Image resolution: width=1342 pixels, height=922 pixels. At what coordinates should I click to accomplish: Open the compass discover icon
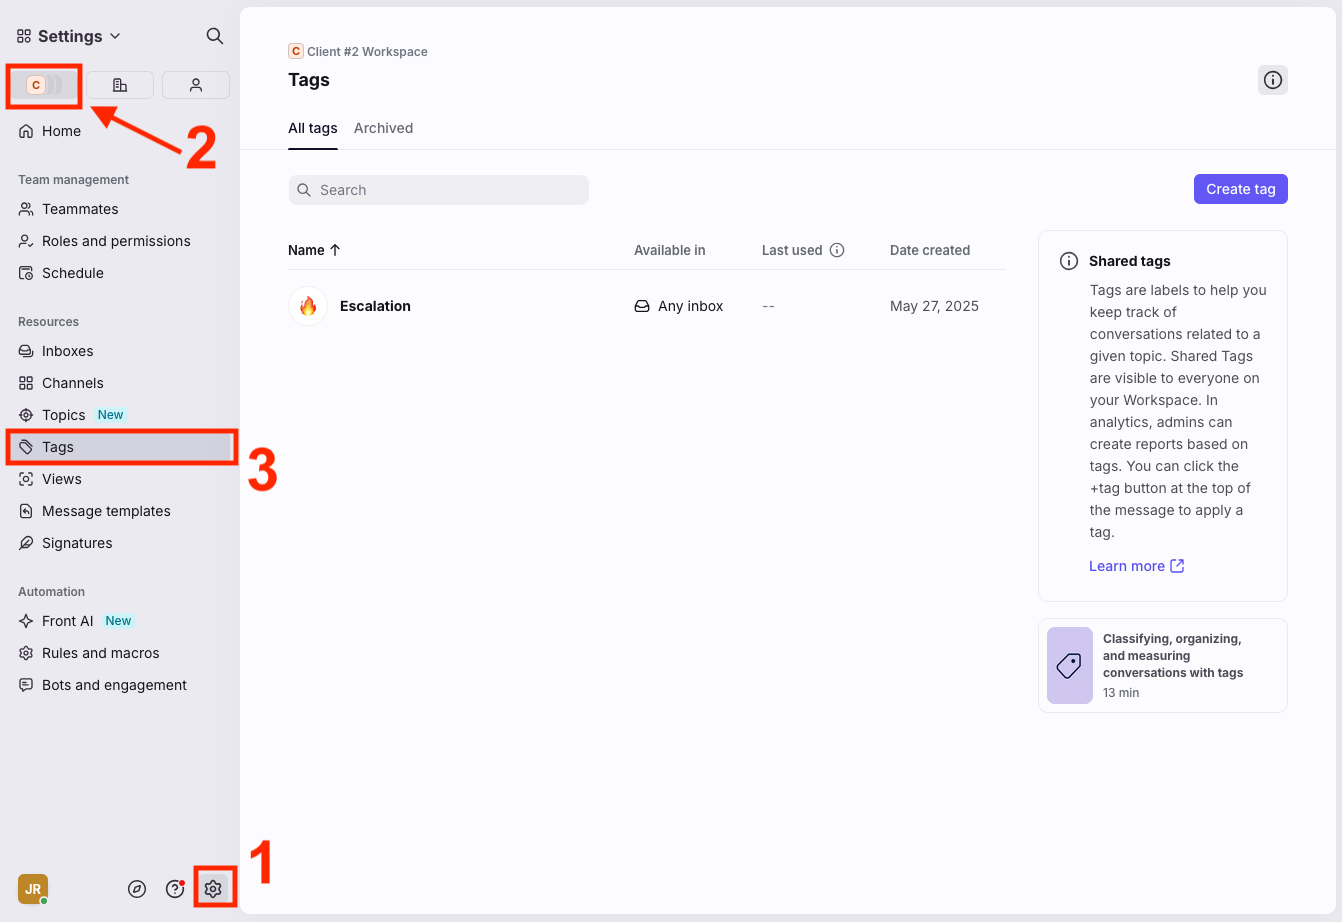click(138, 889)
